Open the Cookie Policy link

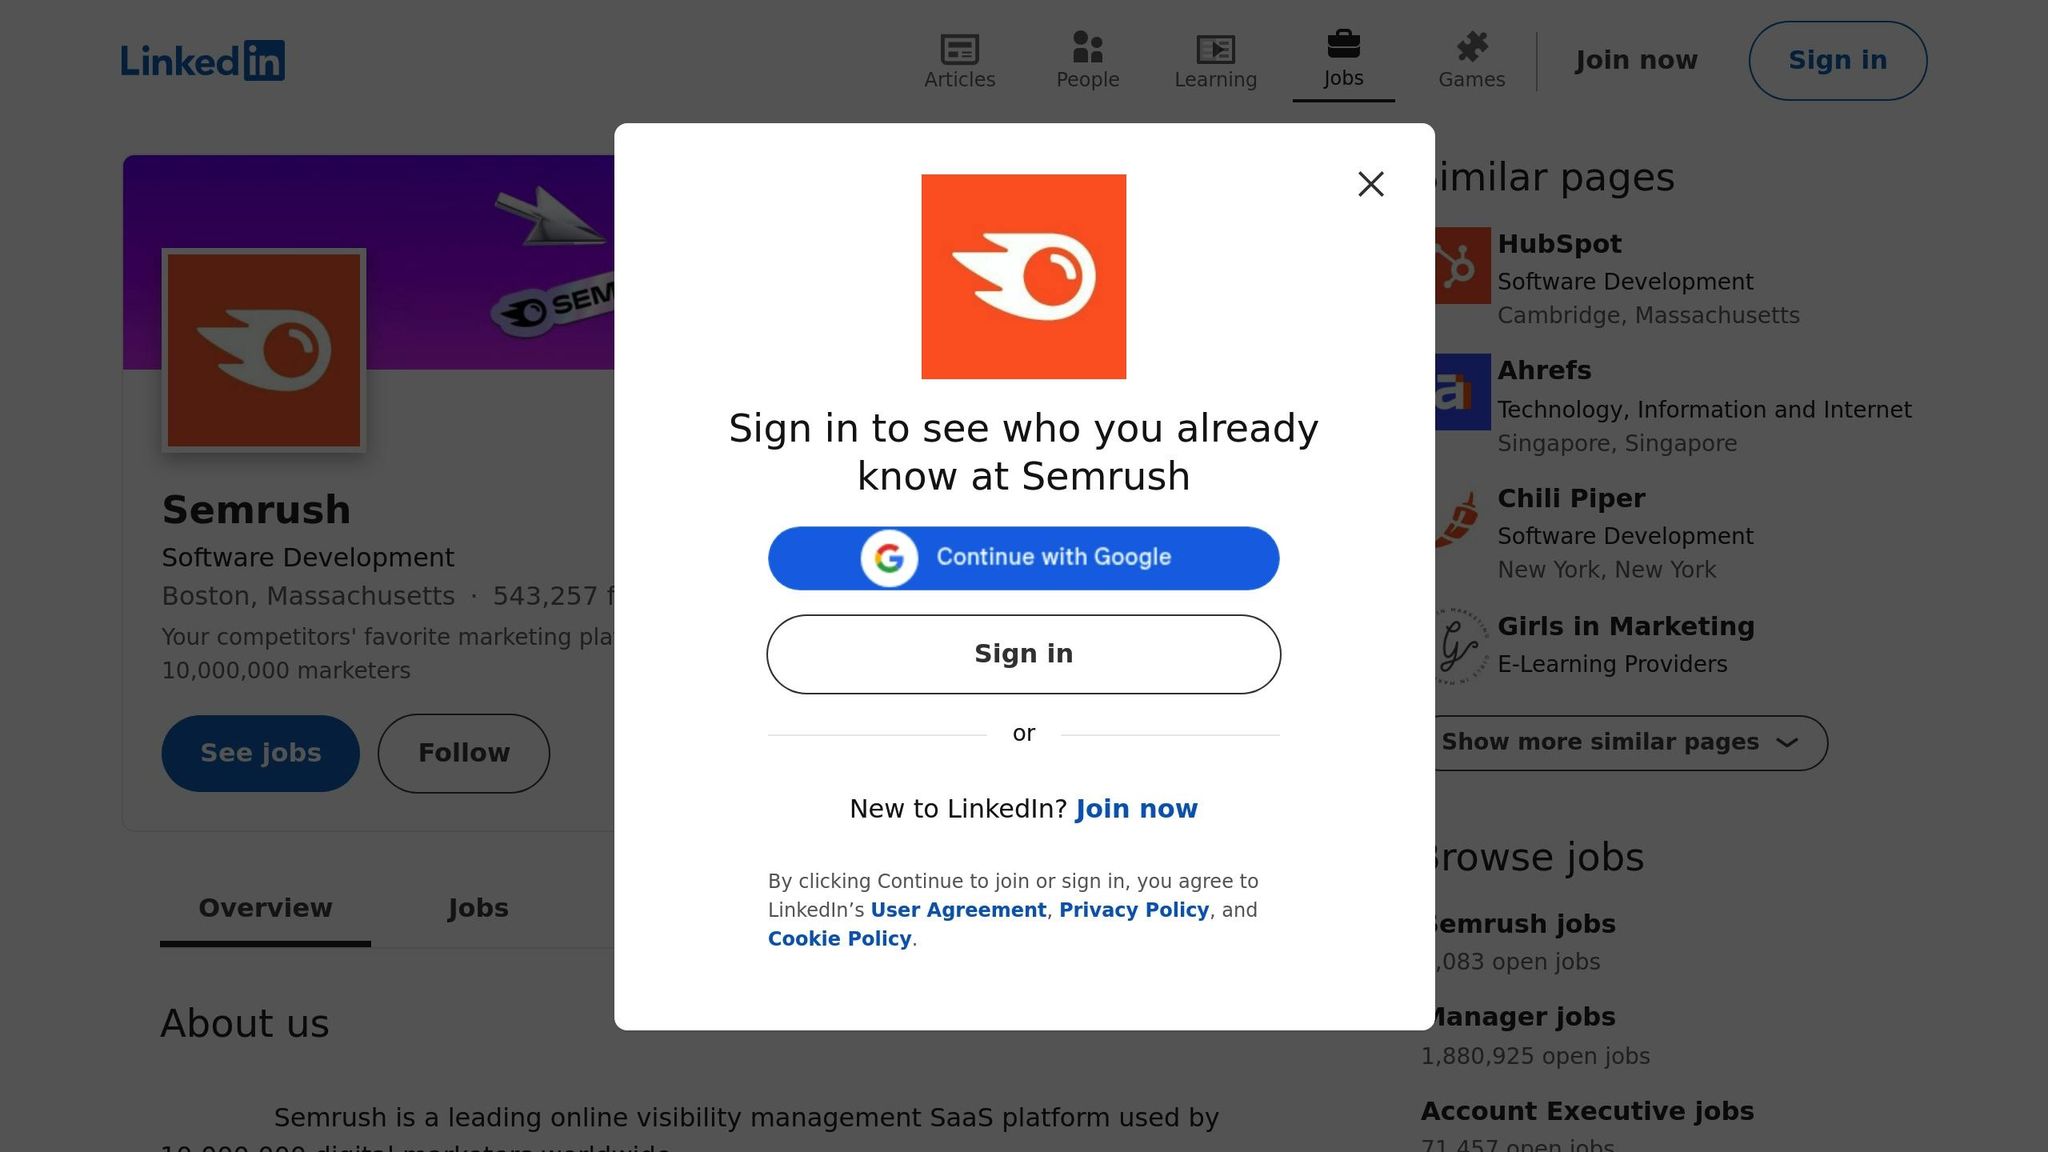839,939
